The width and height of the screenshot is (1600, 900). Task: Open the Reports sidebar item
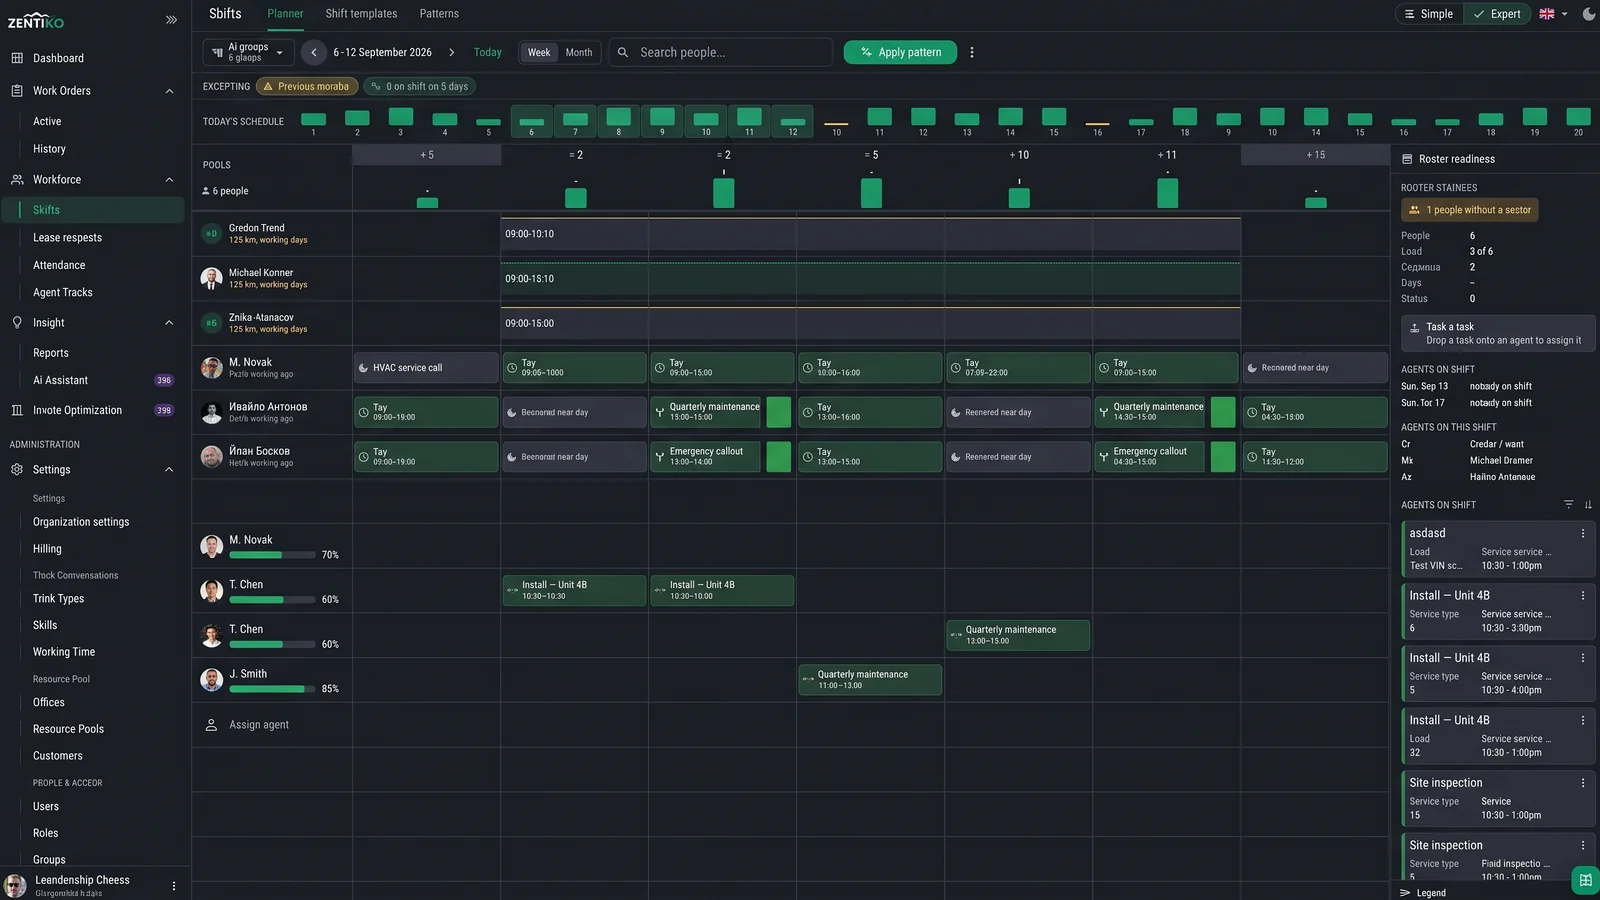click(x=51, y=353)
